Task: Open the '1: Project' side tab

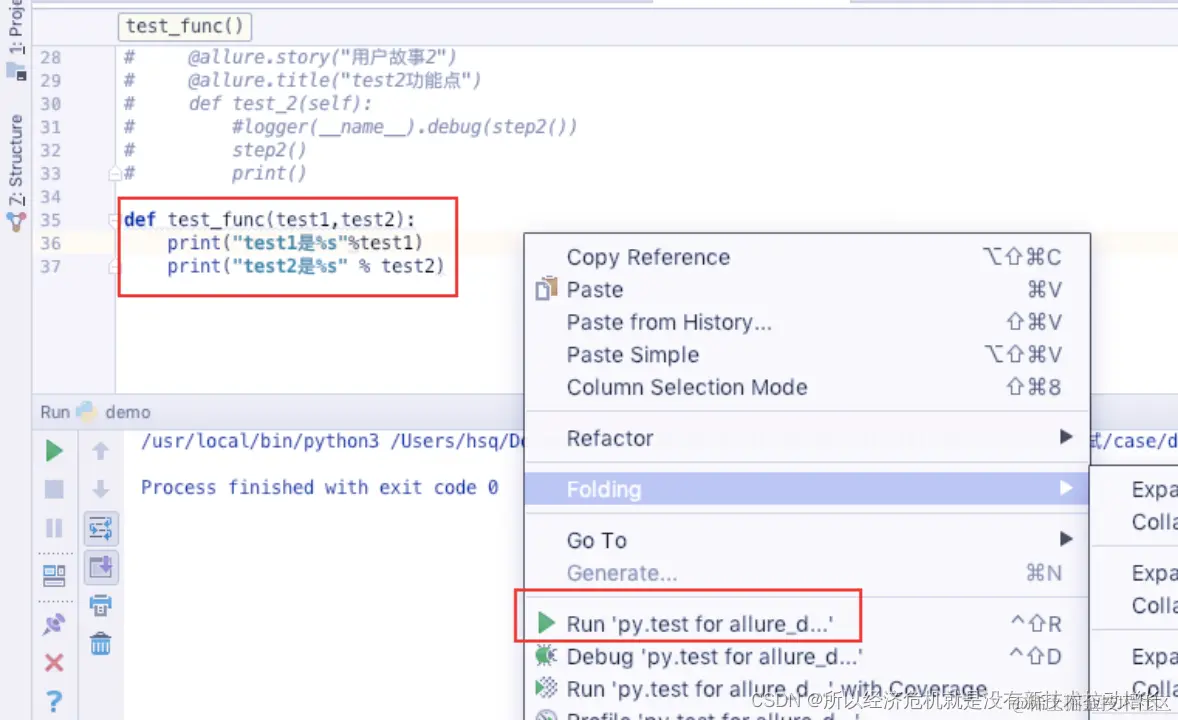Action: click(16, 27)
